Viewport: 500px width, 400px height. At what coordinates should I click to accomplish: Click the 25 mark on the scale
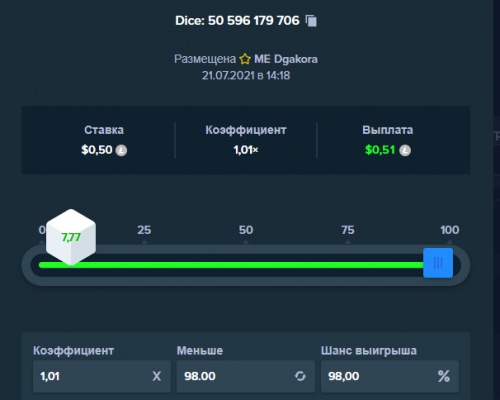pyautogui.click(x=144, y=230)
